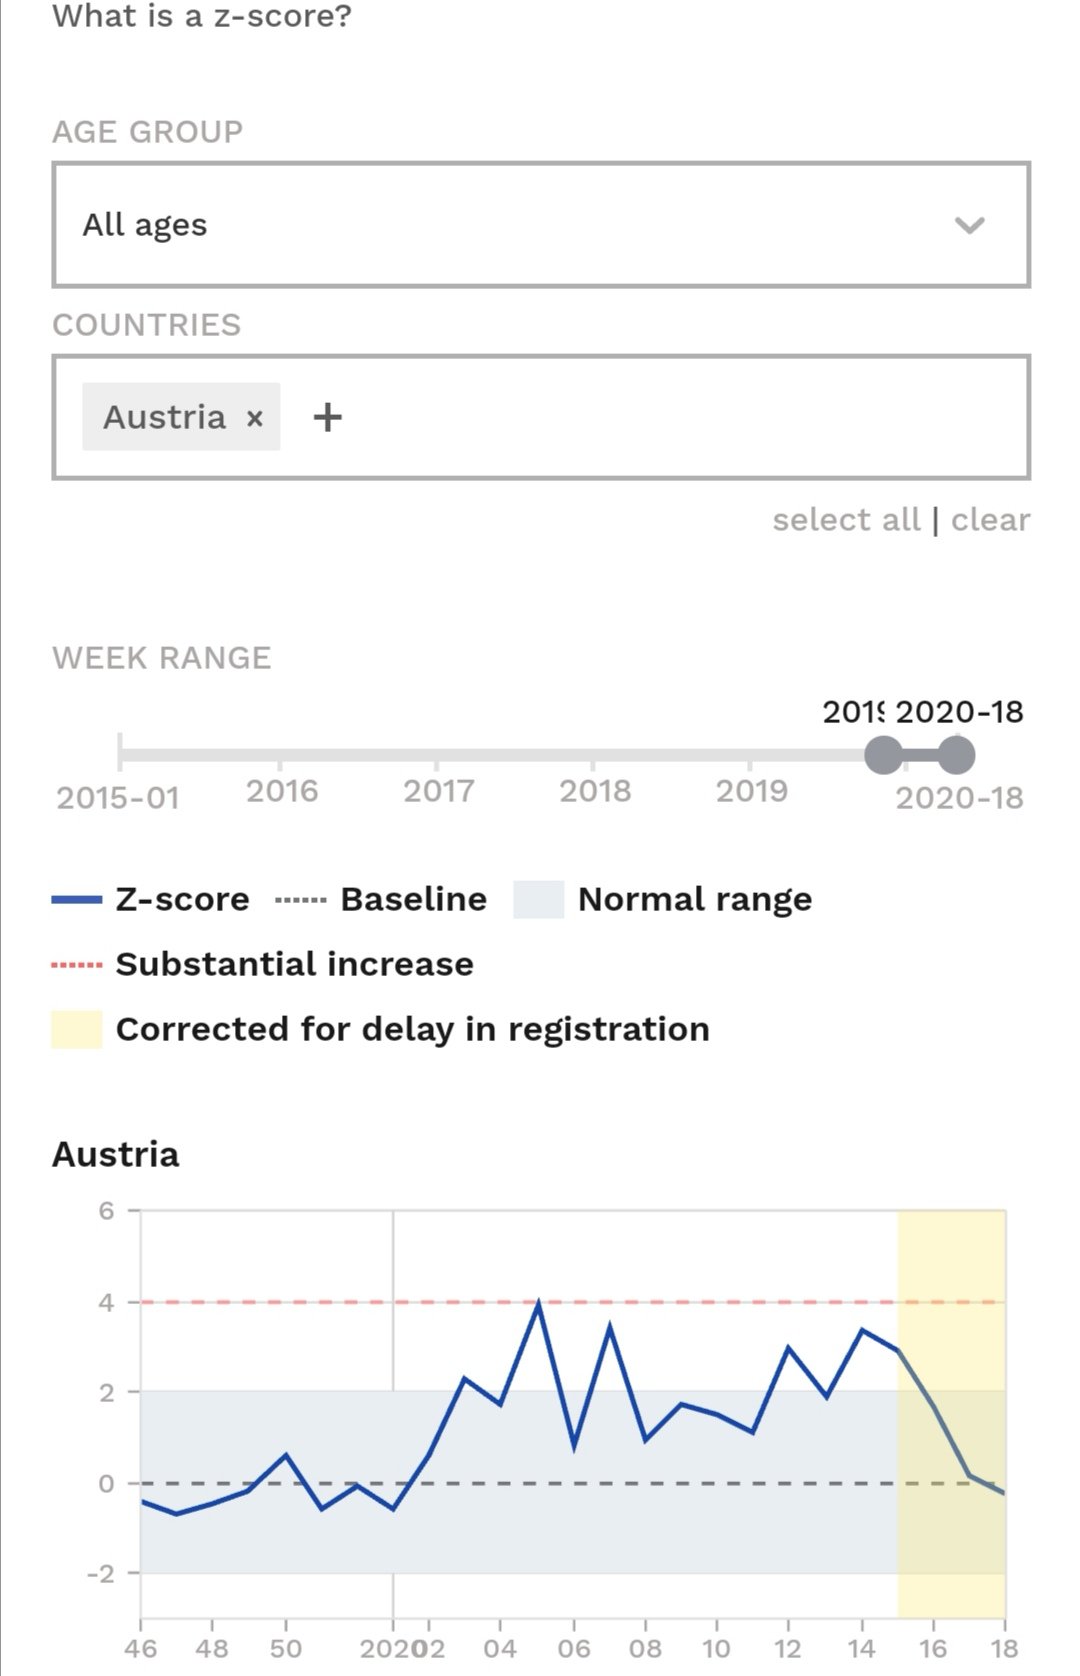Viewport: 1080px width, 1676px height.
Task: Click the 2017 tick on week range
Action: click(x=438, y=791)
